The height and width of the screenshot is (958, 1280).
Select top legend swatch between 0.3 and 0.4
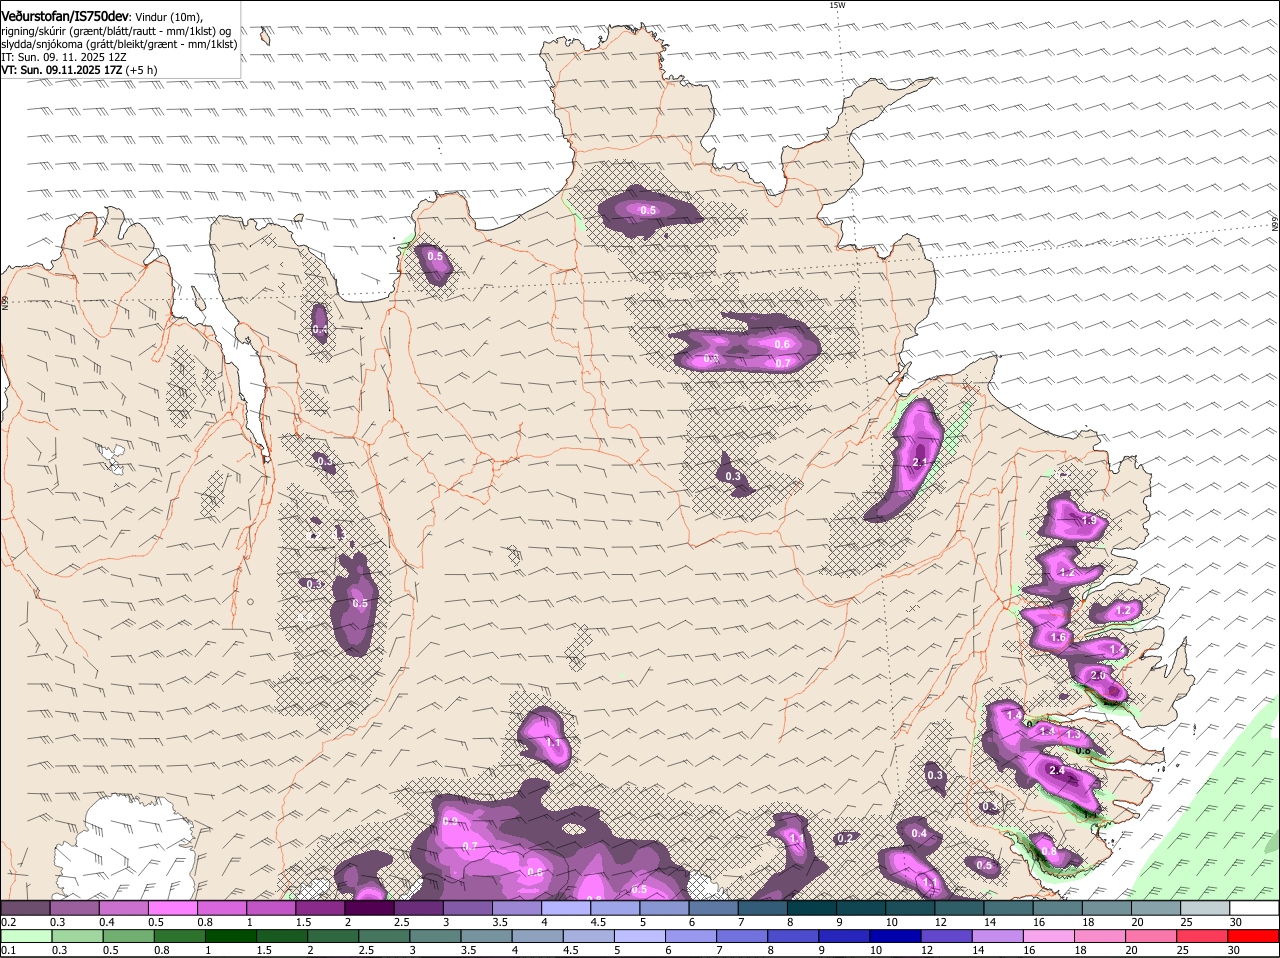click(74, 908)
